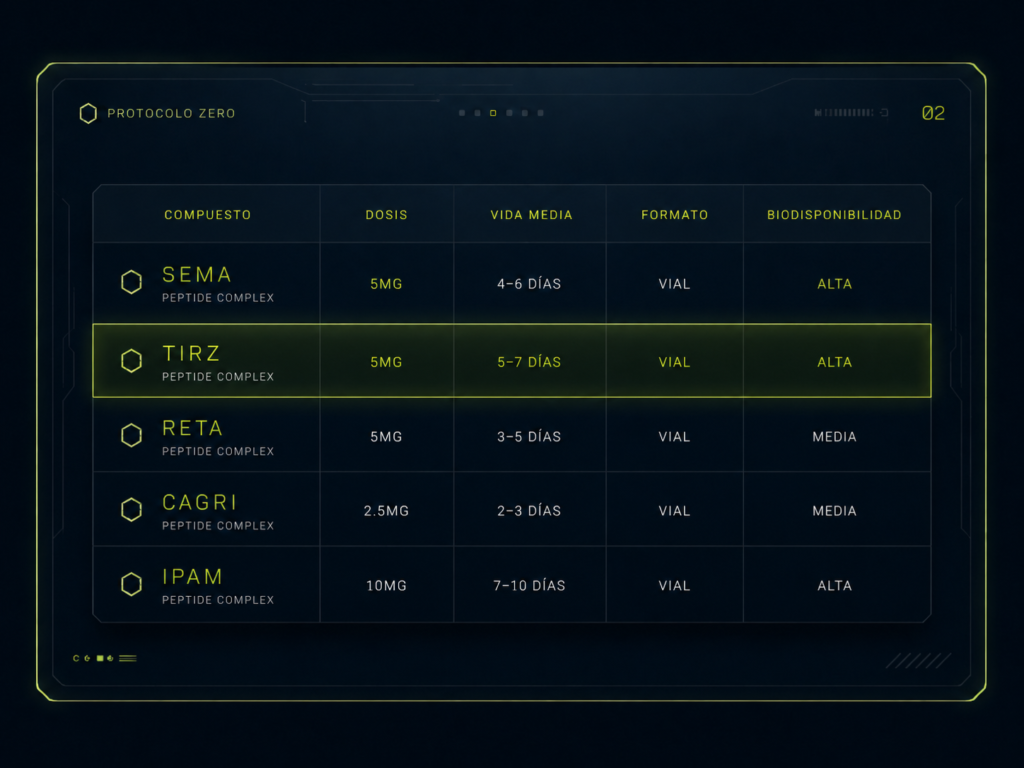The width and height of the screenshot is (1024, 768).
Task: Switch to the last pagination dot
Action: tap(540, 113)
